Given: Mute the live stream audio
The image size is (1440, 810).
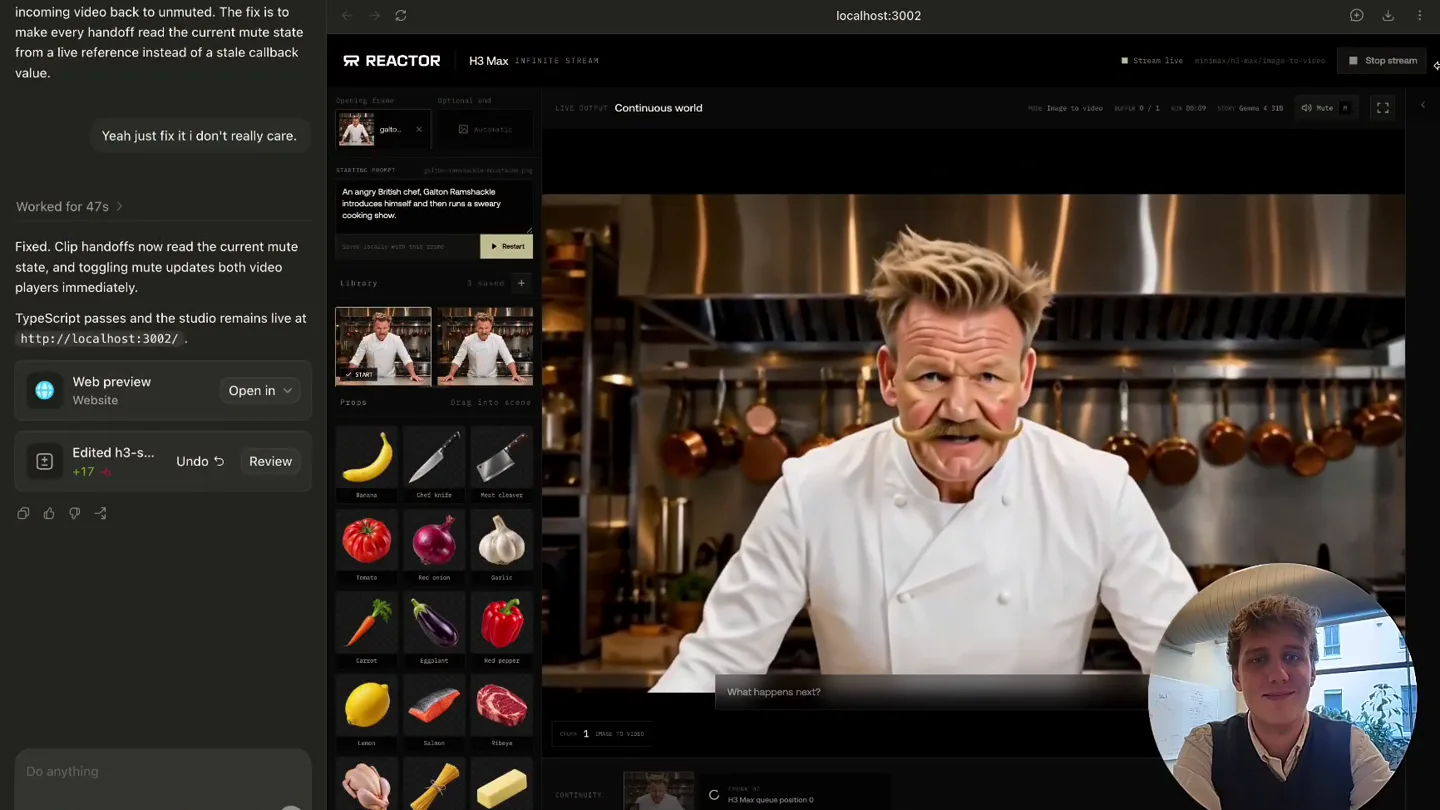Looking at the screenshot, I should pos(1325,108).
